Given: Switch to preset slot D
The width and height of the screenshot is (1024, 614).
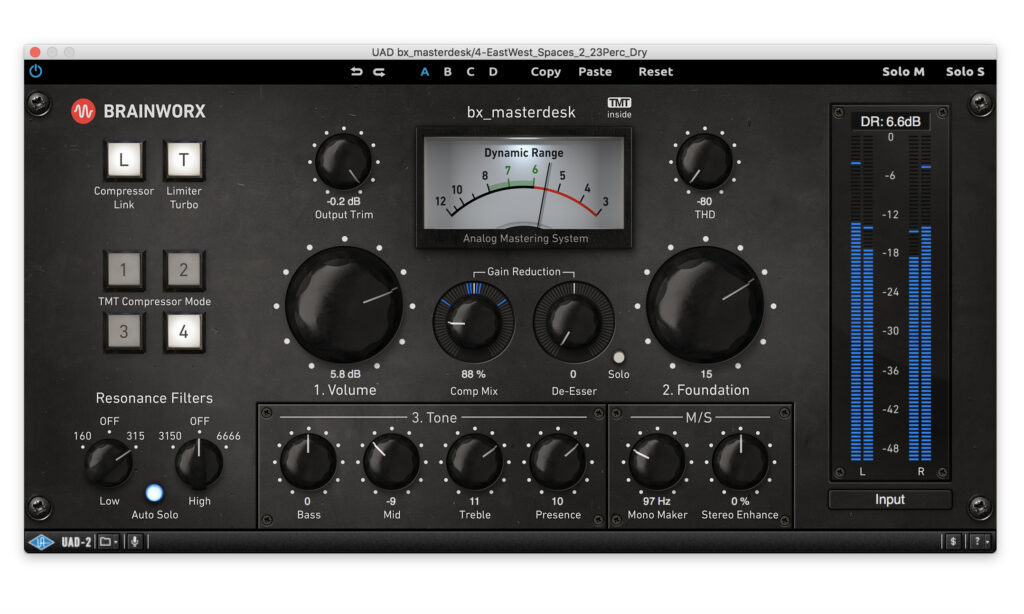Looking at the screenshot, I should pyautogui.click(x=493, y=72).
